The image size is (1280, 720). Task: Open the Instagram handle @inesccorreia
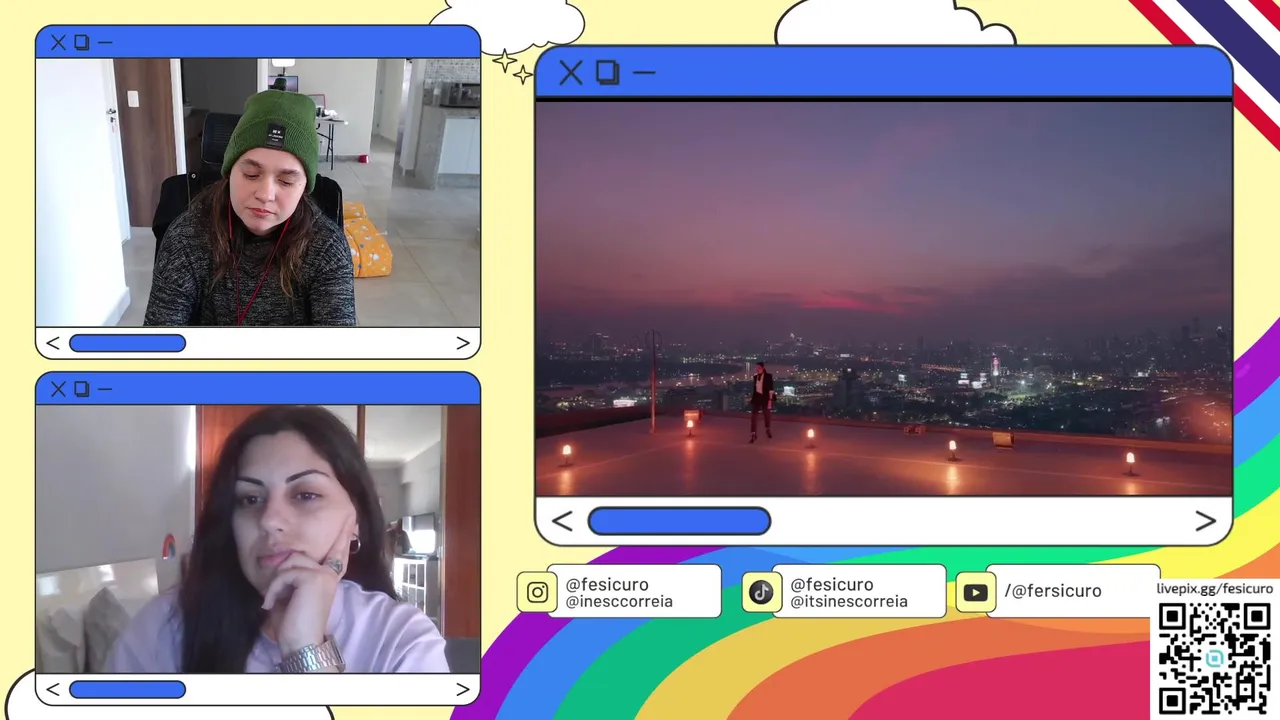coord(619,602)
